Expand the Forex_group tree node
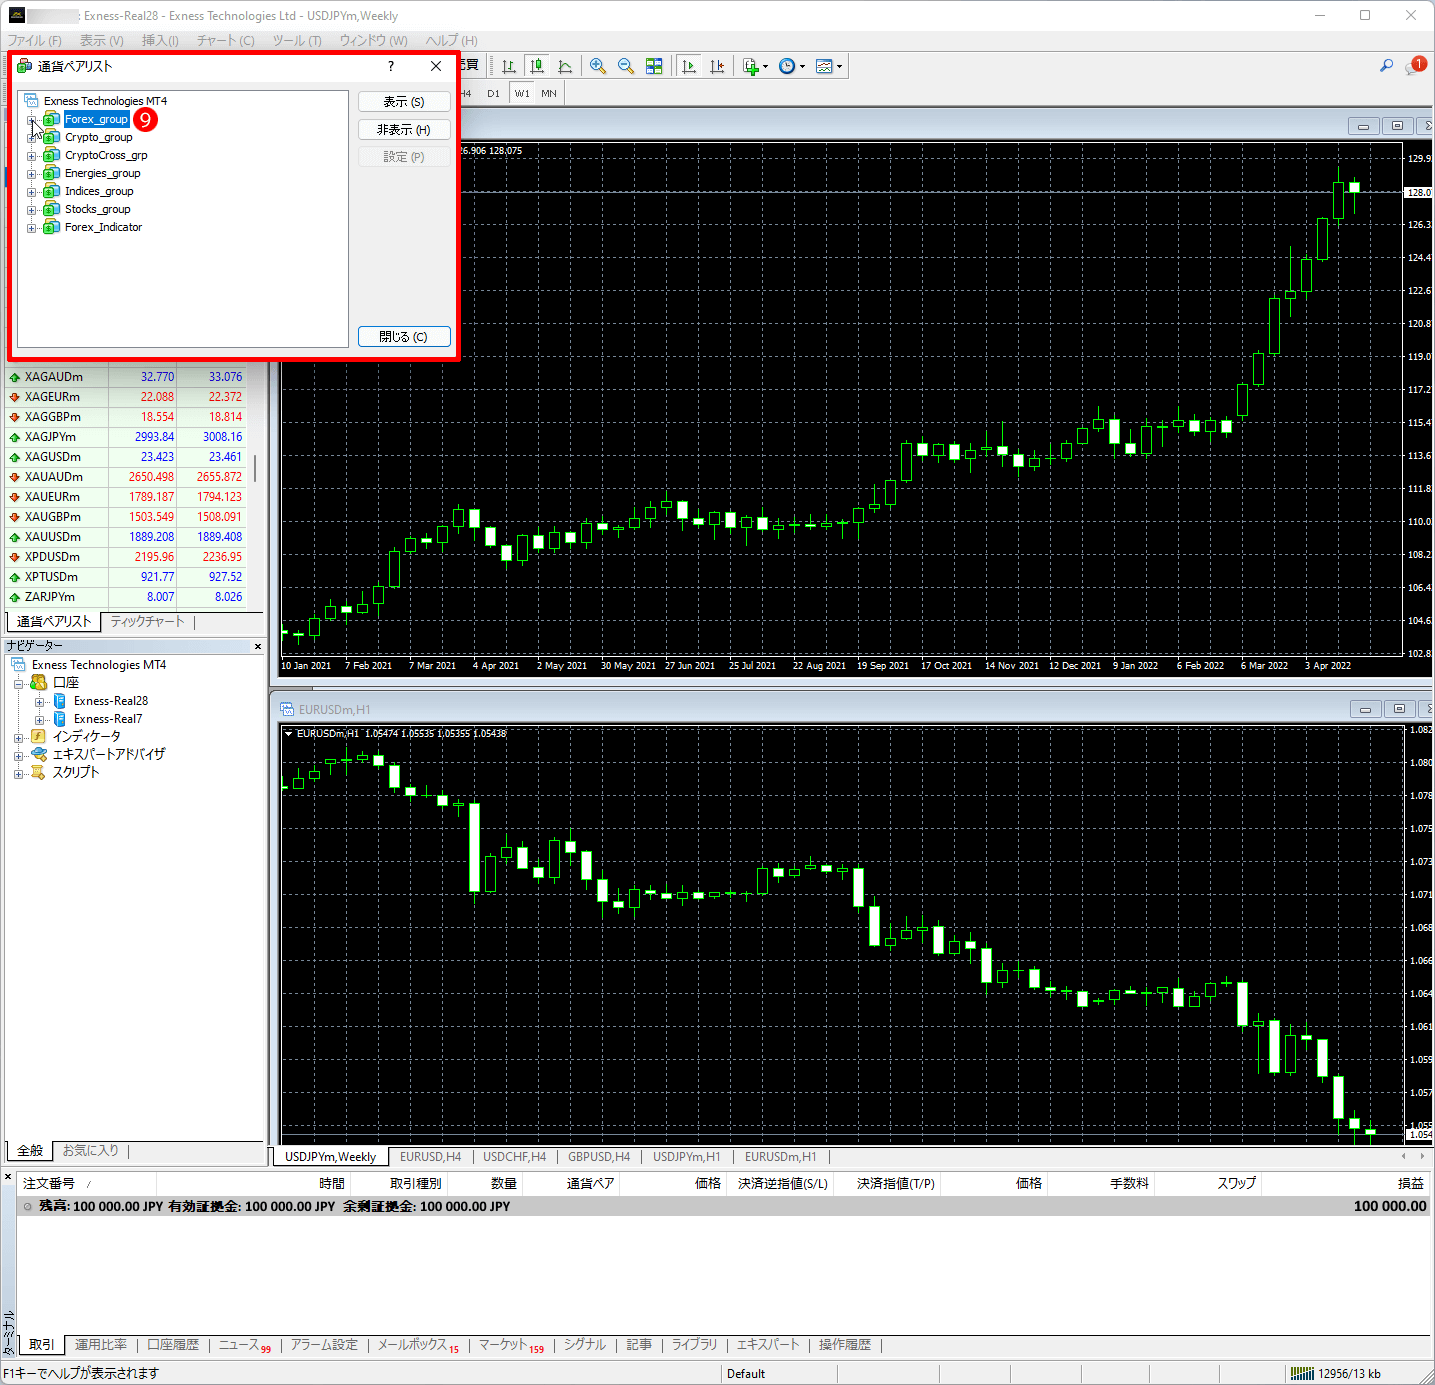Image resolution: width=1435 pixels, height=1385 pixels. (x=32, y=119)
